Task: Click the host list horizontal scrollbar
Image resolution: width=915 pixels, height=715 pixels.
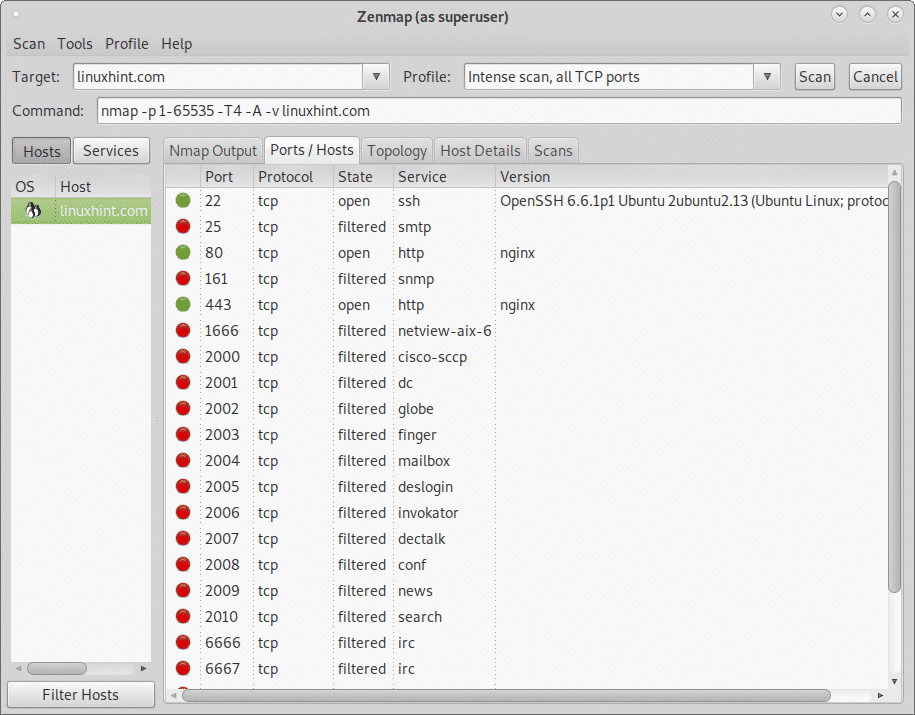Action: pyautogui.click(x=57, y=668)
